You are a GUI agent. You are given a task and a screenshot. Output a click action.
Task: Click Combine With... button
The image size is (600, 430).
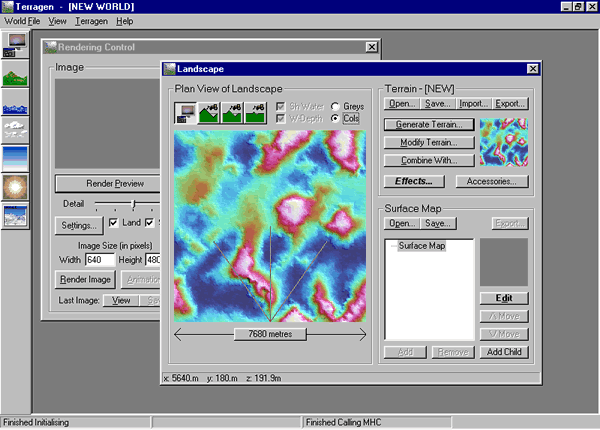pyautogui.click(x=429, y=161)
